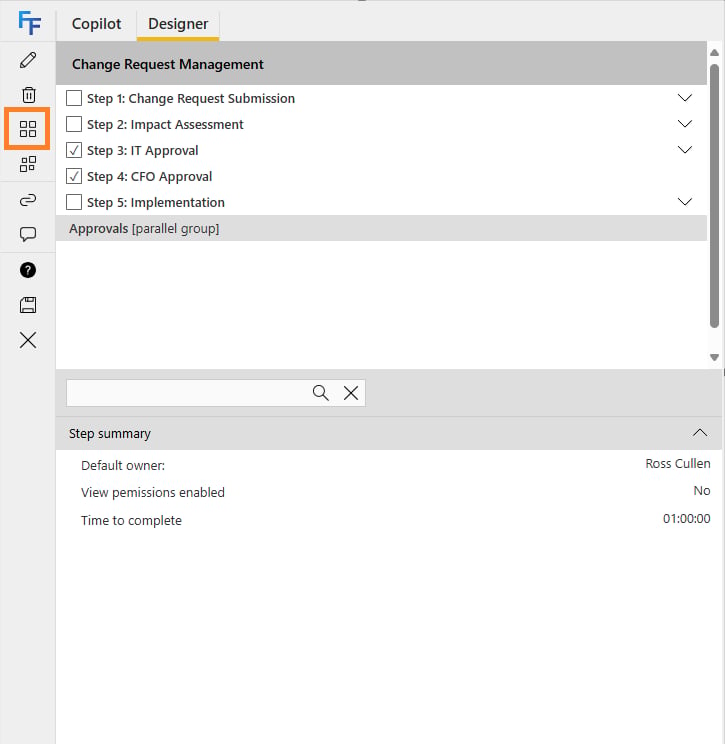Image resolution: width=725 pixels, height=744 pixels.
Task: Click the View permissions enabled No value
Action: pos(702,491)
